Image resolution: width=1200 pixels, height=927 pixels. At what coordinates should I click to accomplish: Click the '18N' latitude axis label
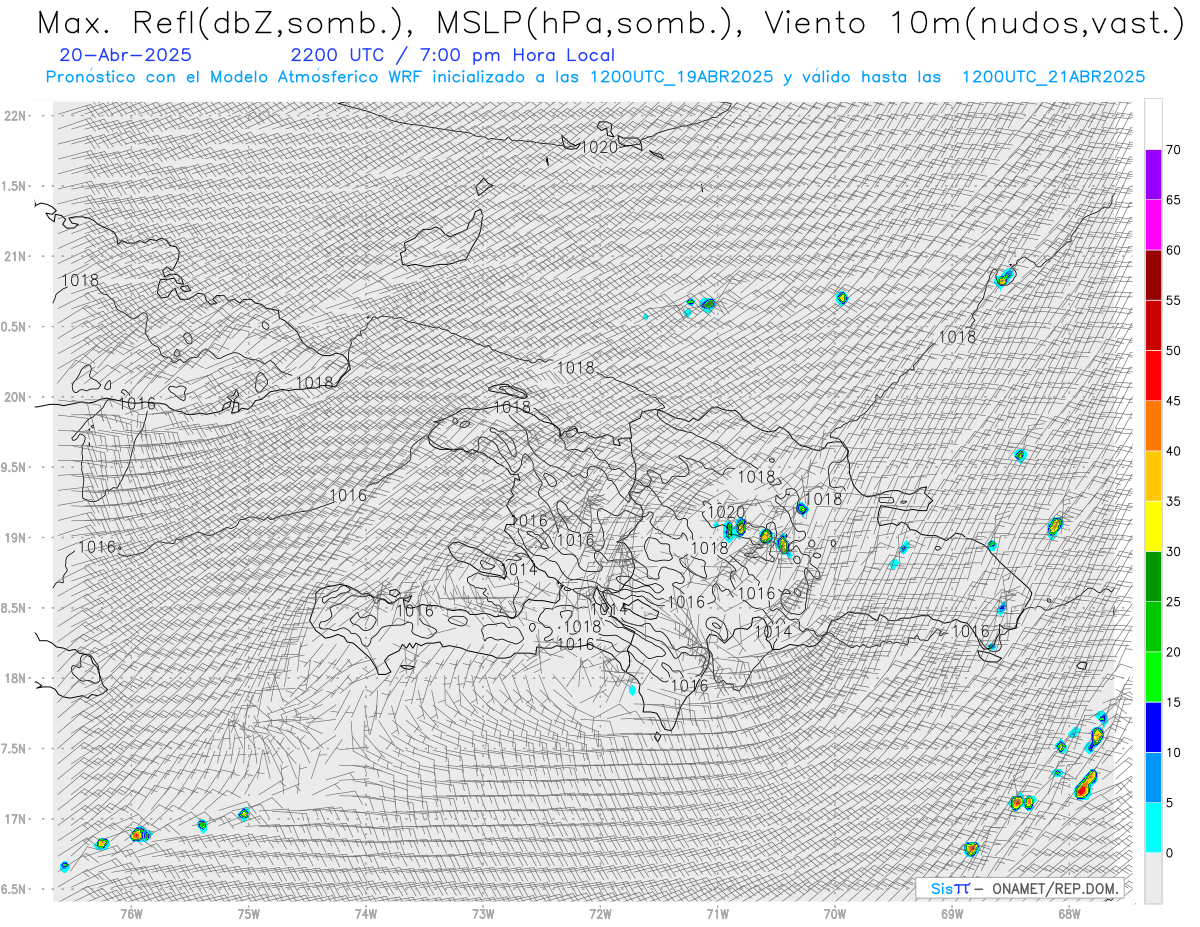15,678
